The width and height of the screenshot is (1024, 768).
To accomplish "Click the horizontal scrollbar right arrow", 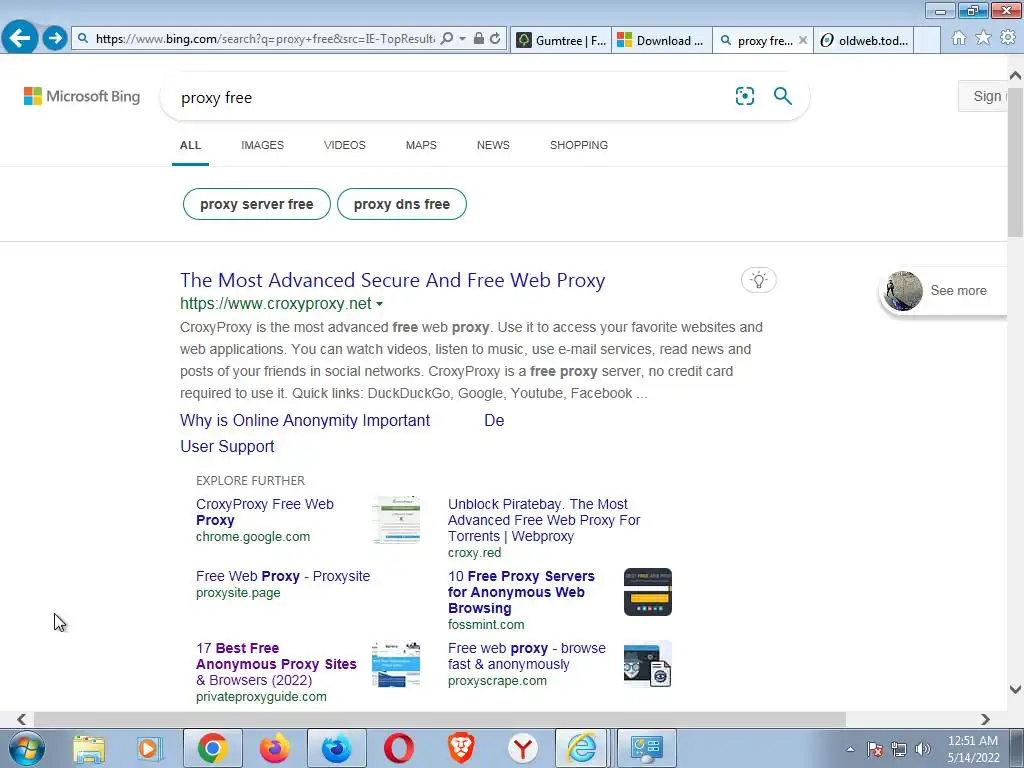I will tap(985, 719).
